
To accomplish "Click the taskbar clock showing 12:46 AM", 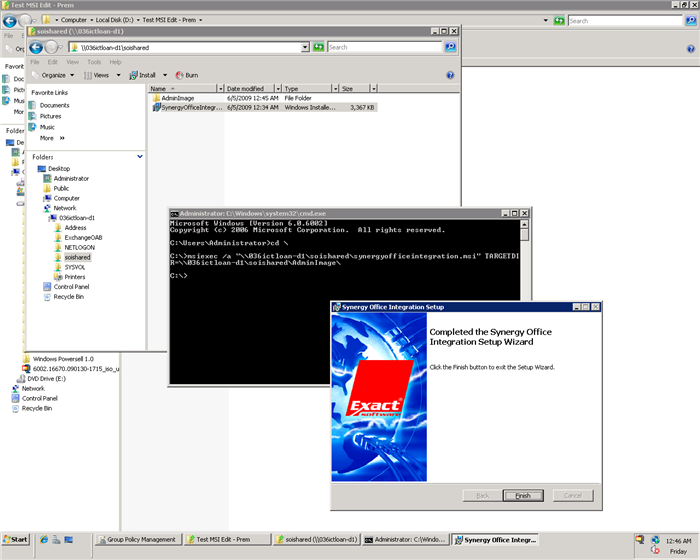I will [678, 541].
